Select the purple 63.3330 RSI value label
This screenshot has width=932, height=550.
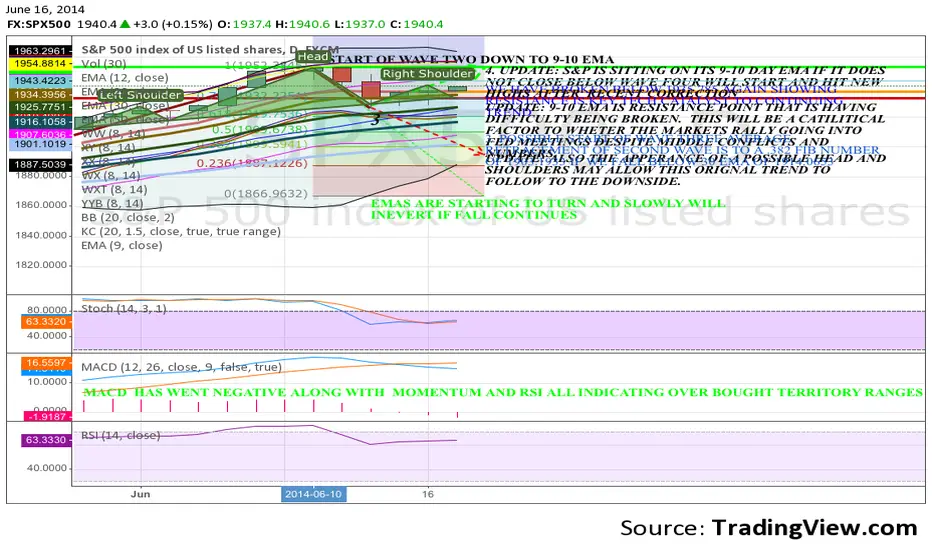coord(46,440)
